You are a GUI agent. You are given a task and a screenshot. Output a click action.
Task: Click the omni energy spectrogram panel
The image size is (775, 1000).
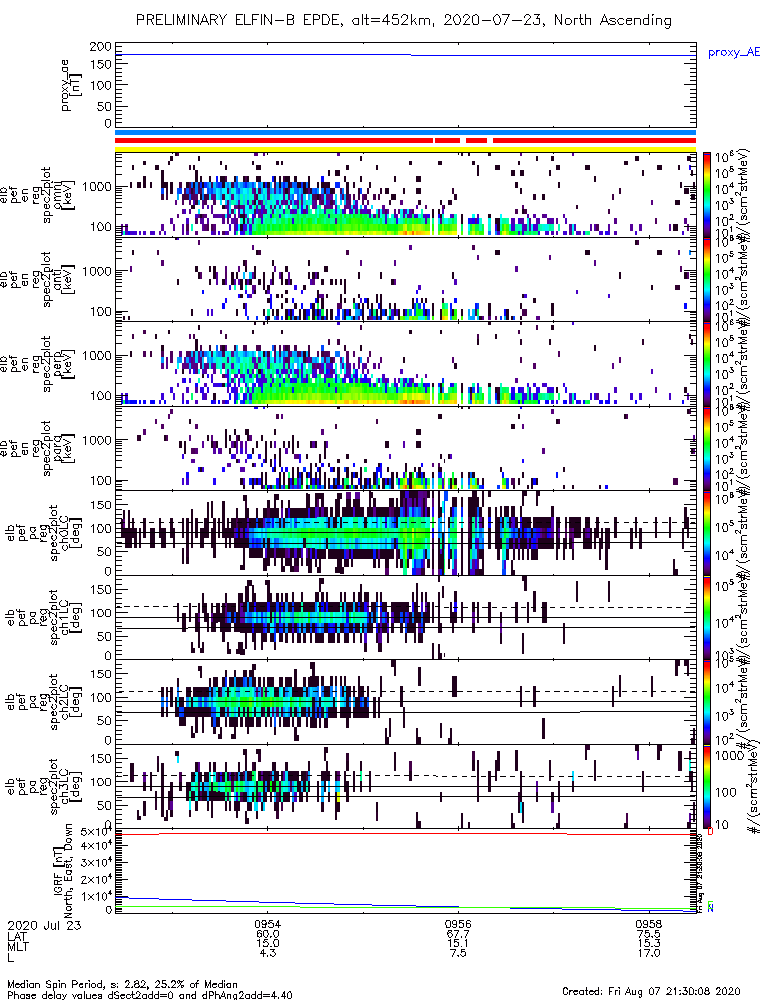405,195
